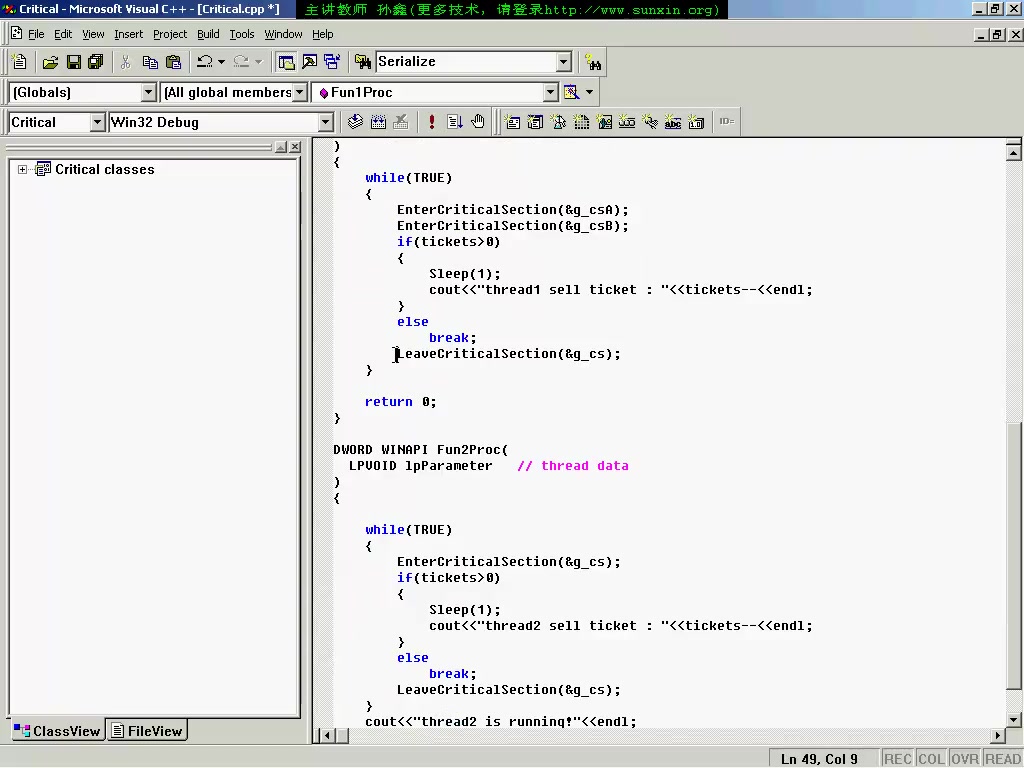The height and width of the screenshot is (768, 1024).
Task: Cut the selected code
Action: 123,61
